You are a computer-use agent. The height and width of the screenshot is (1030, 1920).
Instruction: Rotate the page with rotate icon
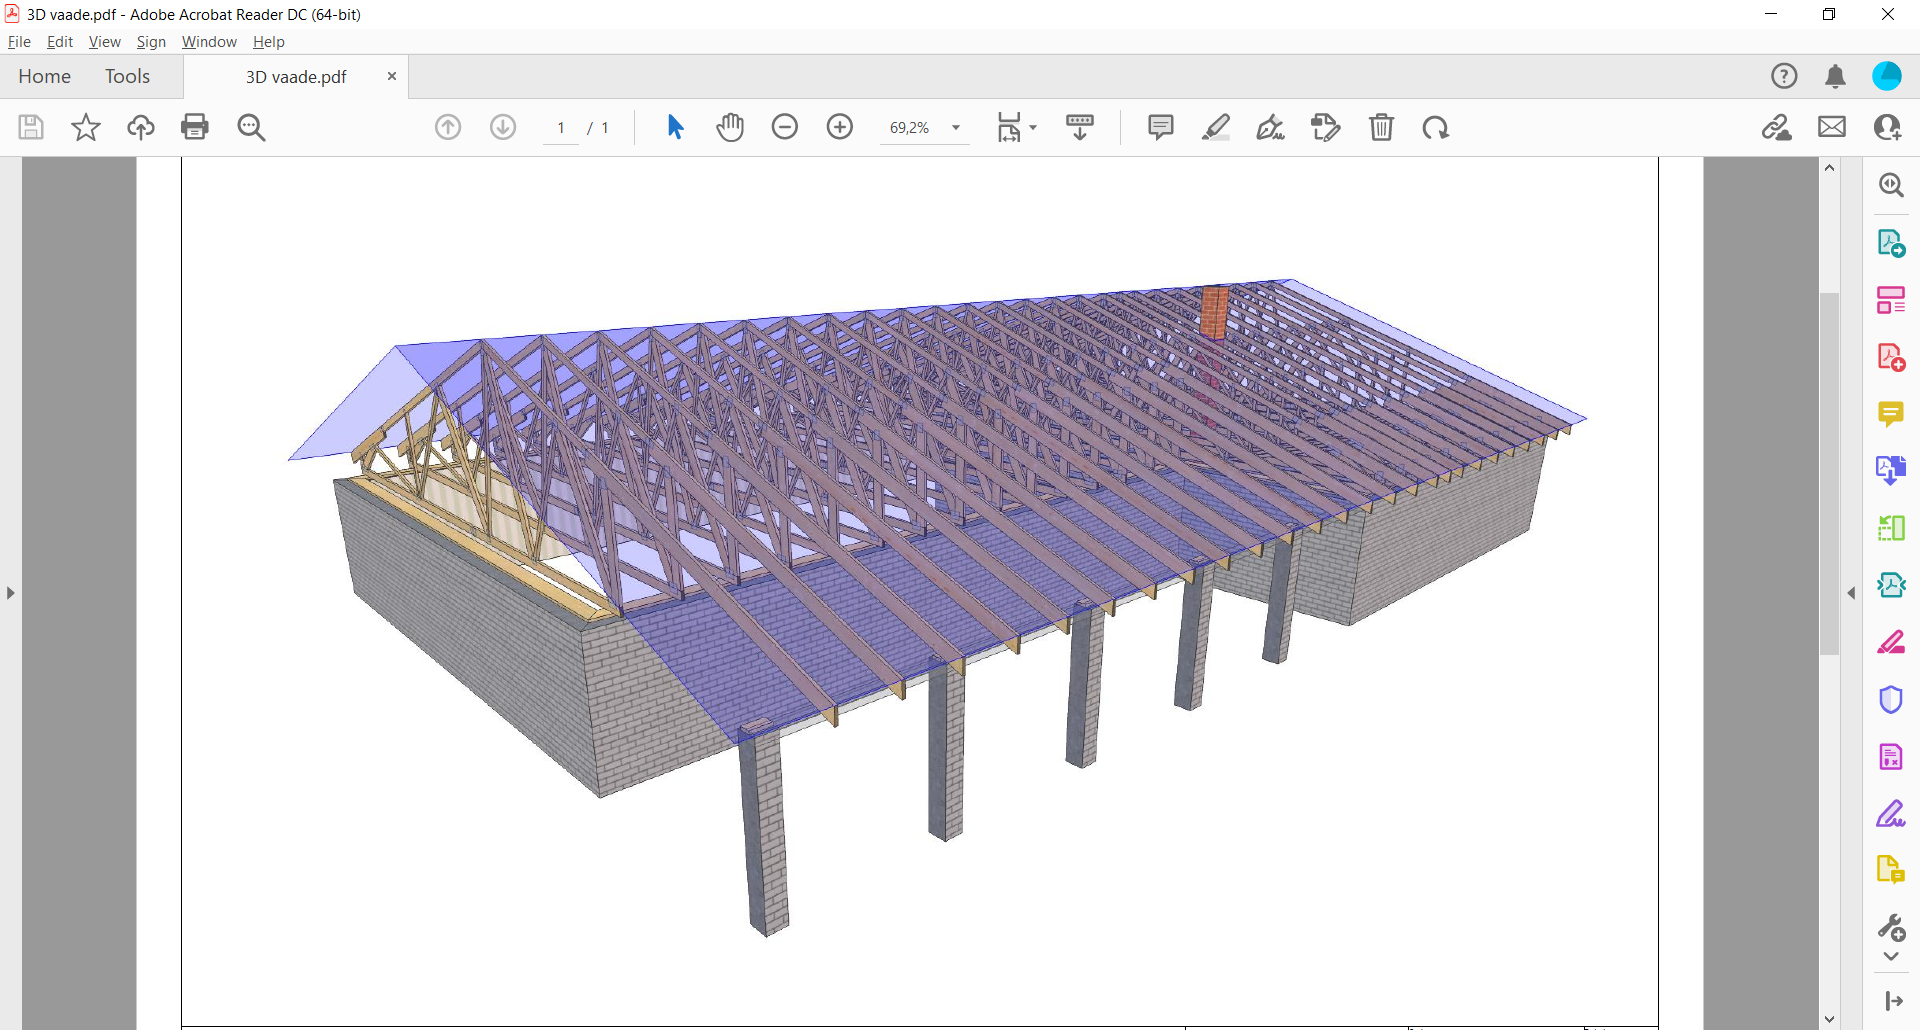[x=1436, y=127]
